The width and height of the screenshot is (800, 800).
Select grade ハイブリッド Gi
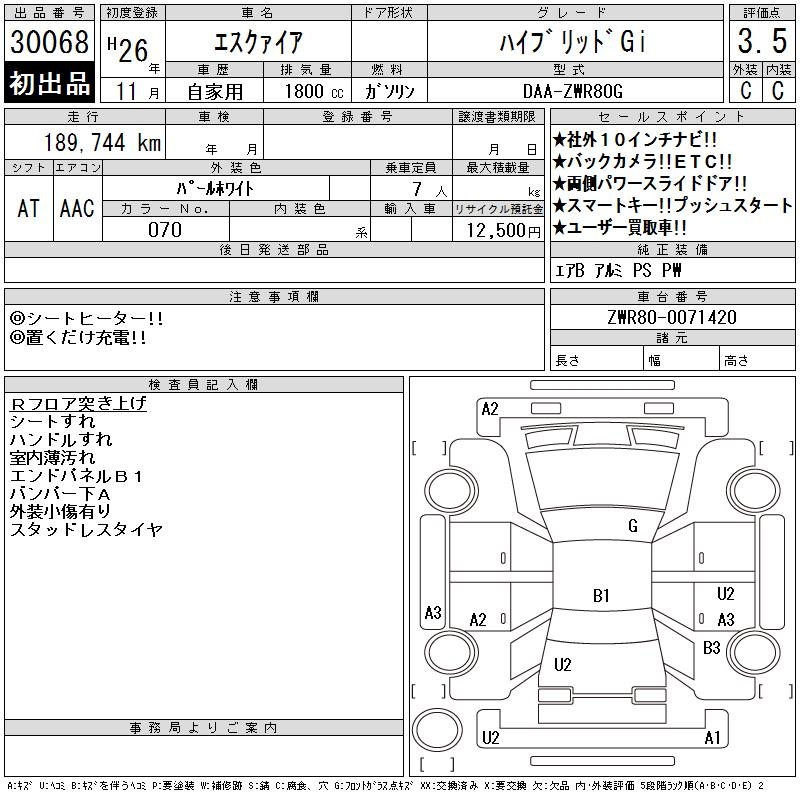tap(573, 41)
